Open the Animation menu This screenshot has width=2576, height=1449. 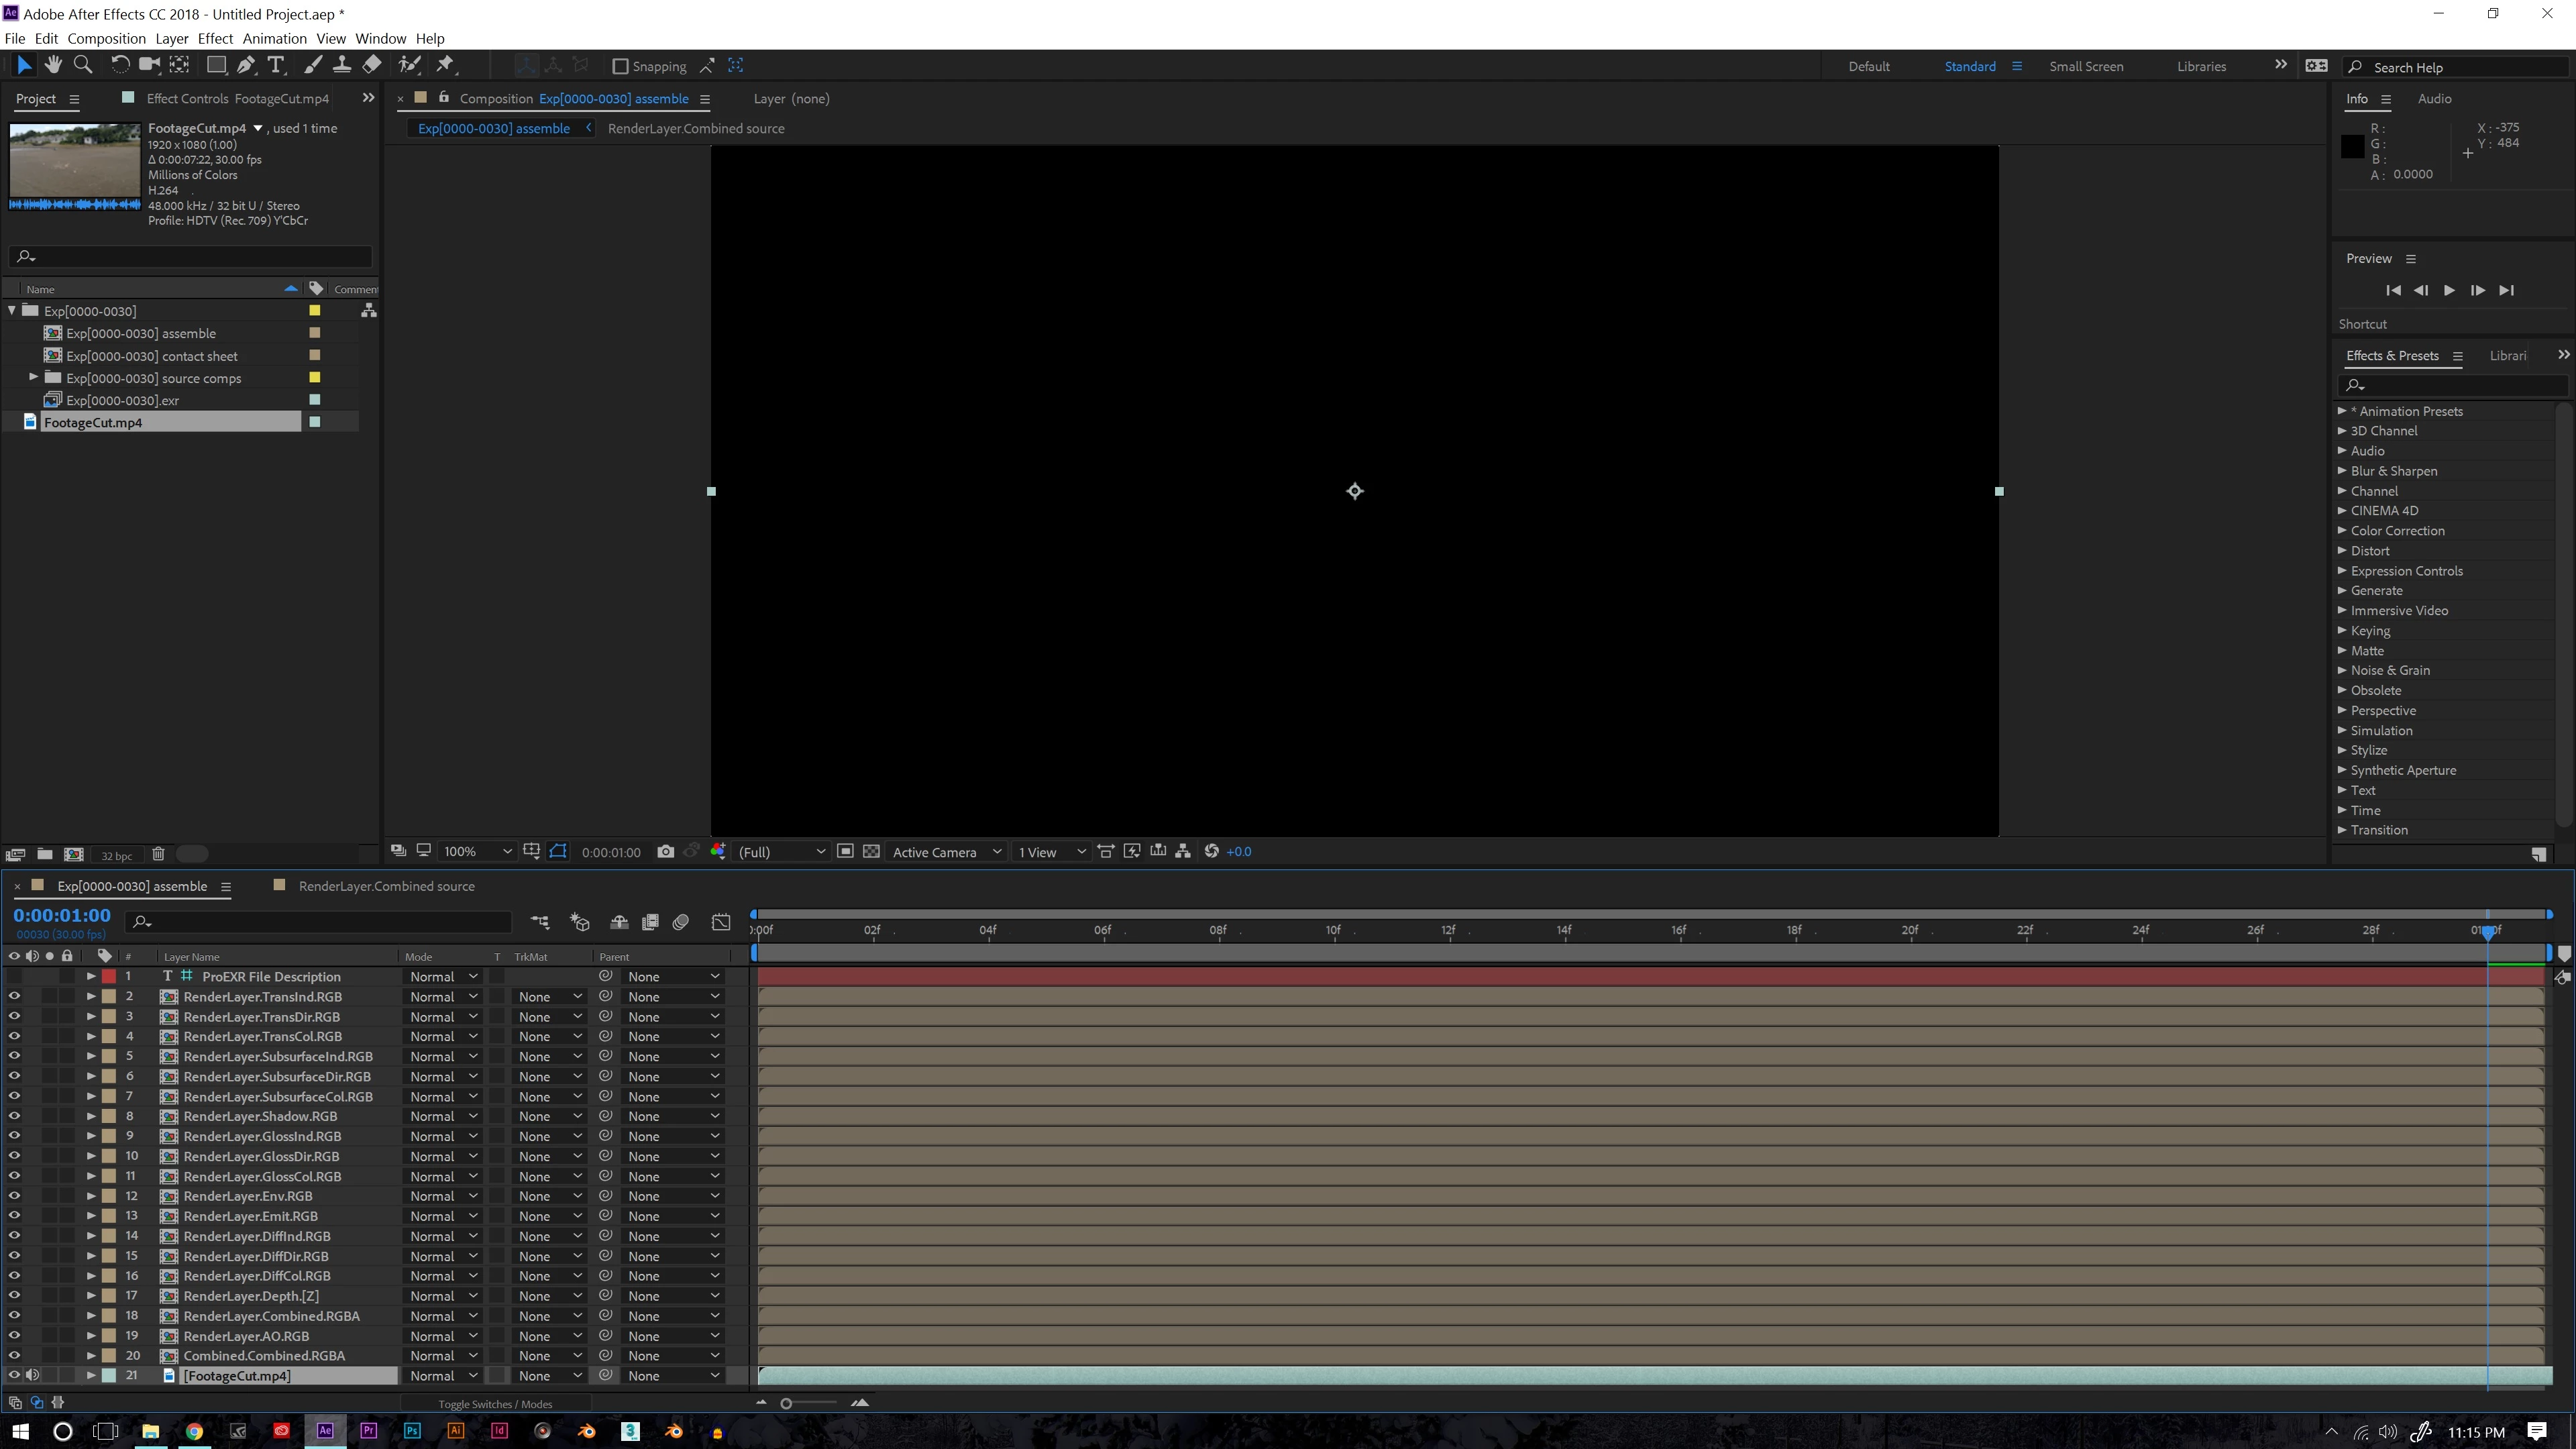pos(274,39)
